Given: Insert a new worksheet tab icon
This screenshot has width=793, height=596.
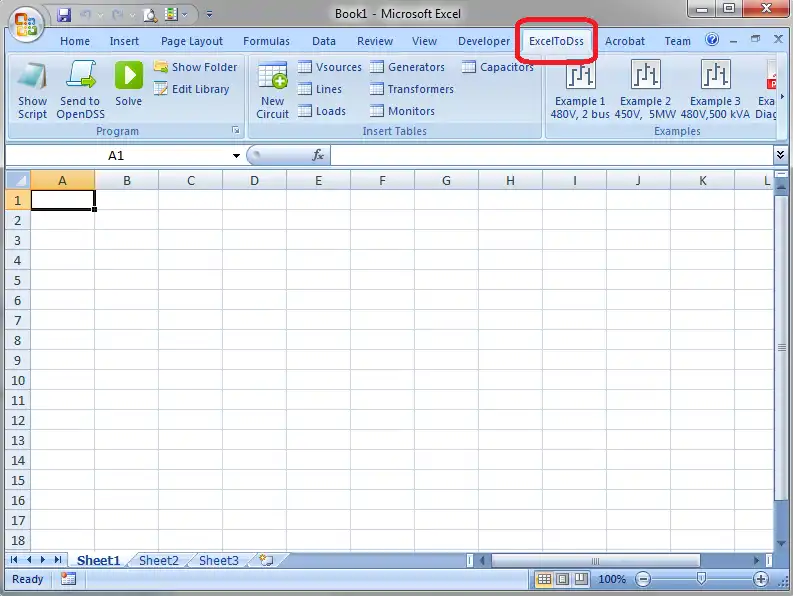Looking at the screenshot, I should point(267,560).
